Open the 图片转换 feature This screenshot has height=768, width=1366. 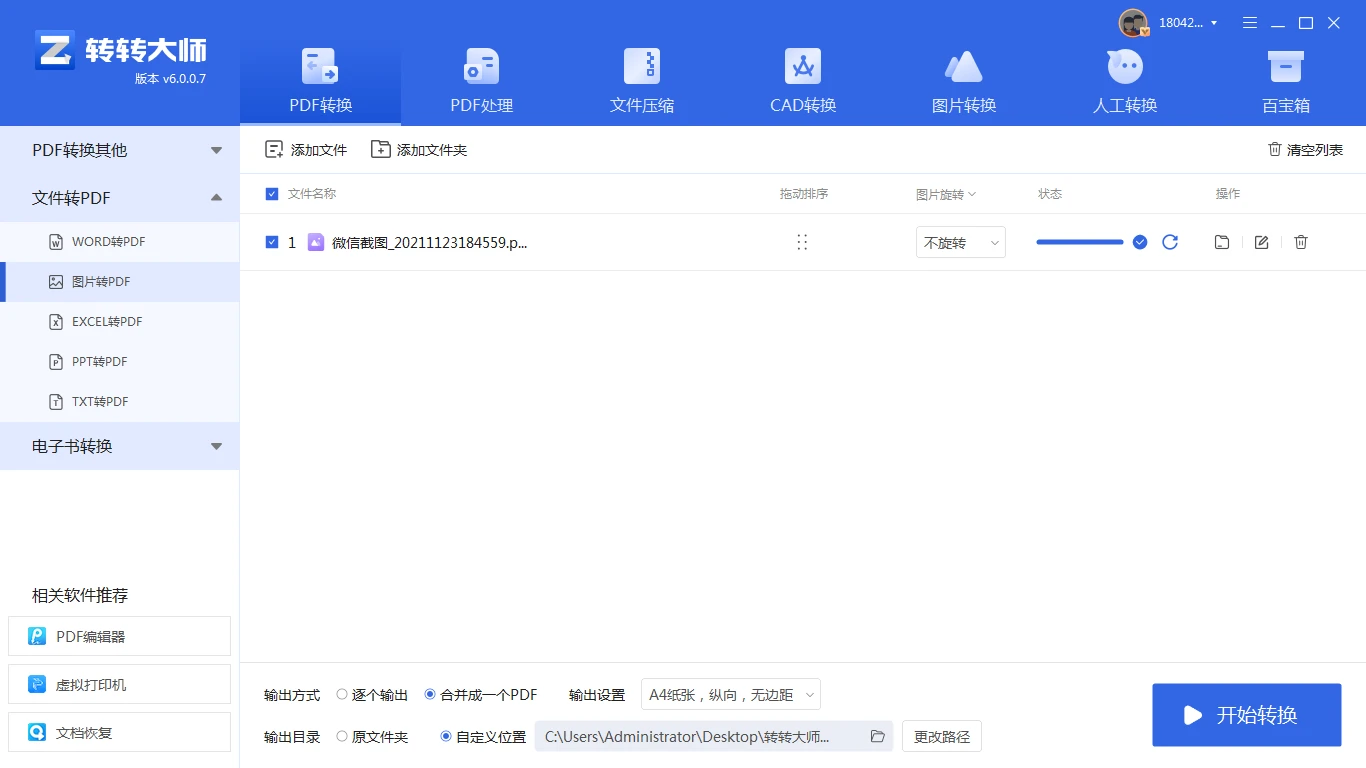click(x=963, y=80)
